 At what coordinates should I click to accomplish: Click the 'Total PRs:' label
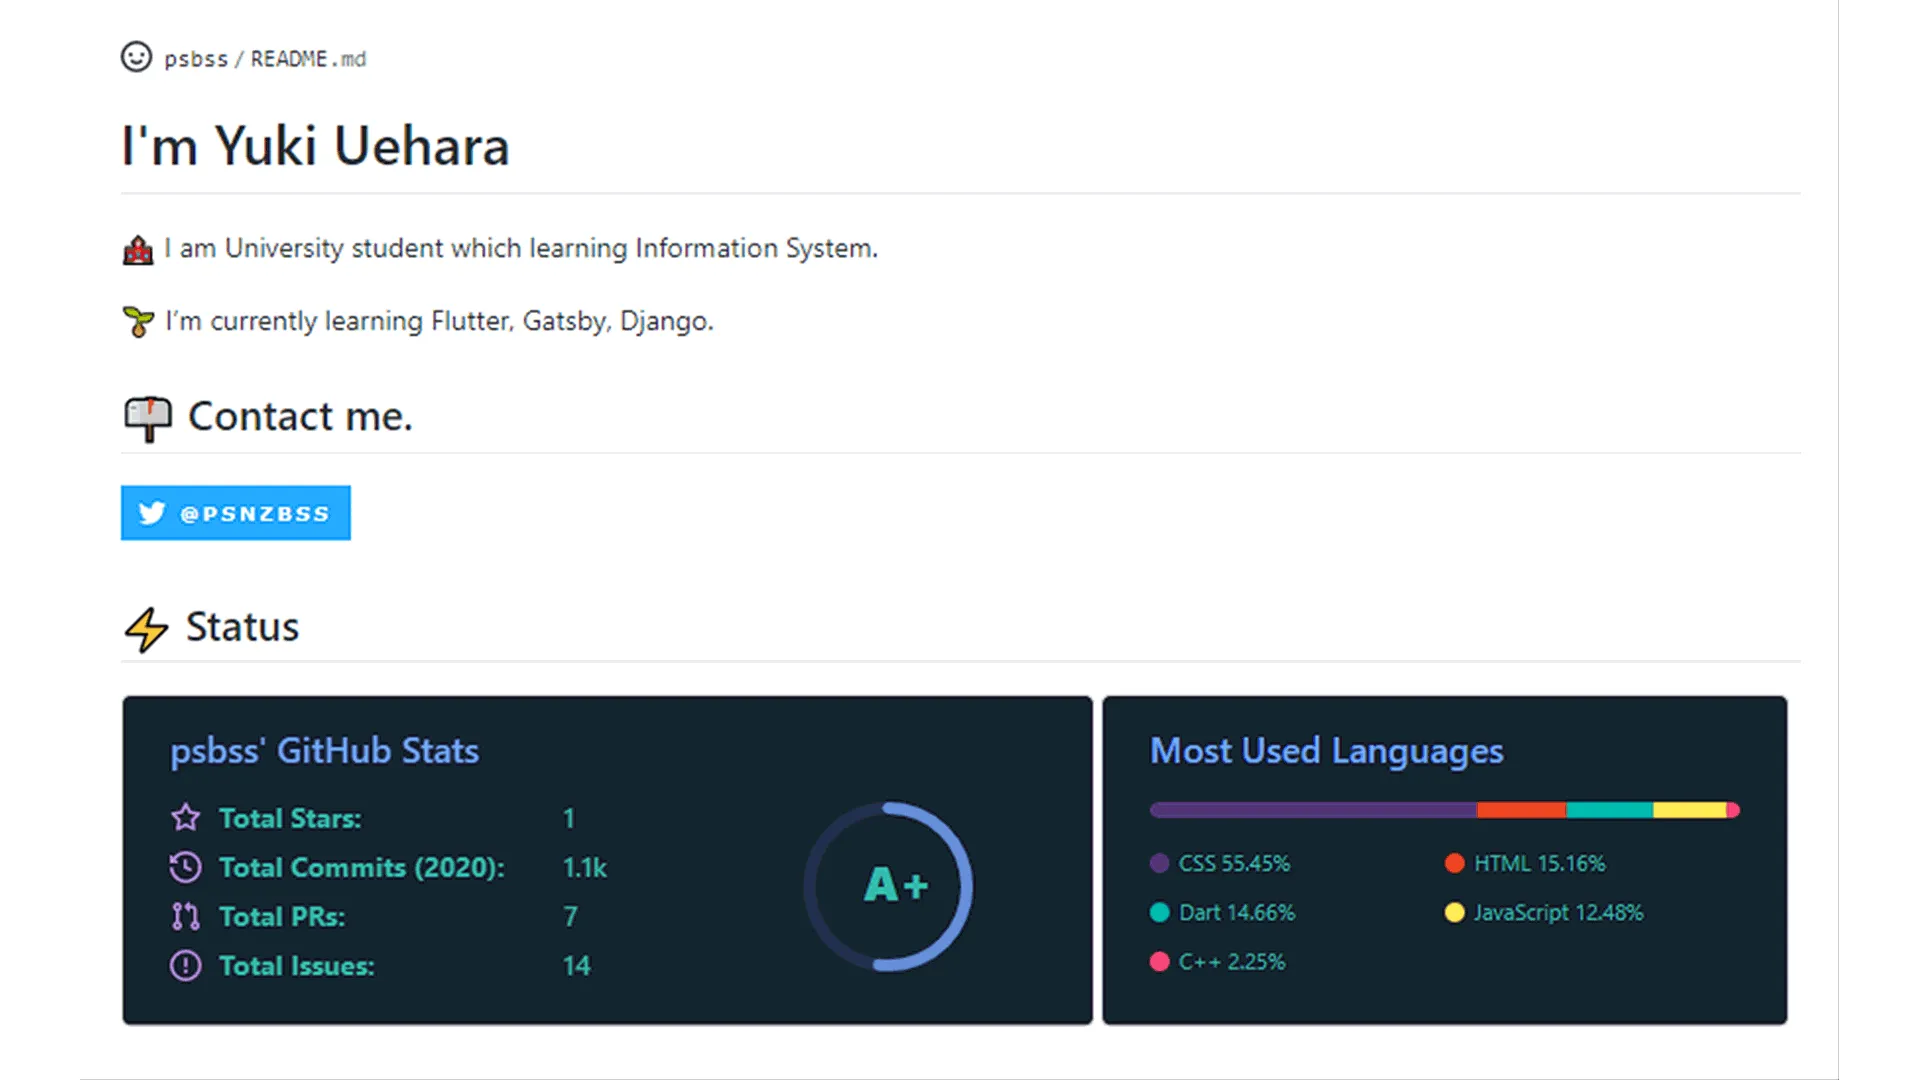tap(282, 916)
